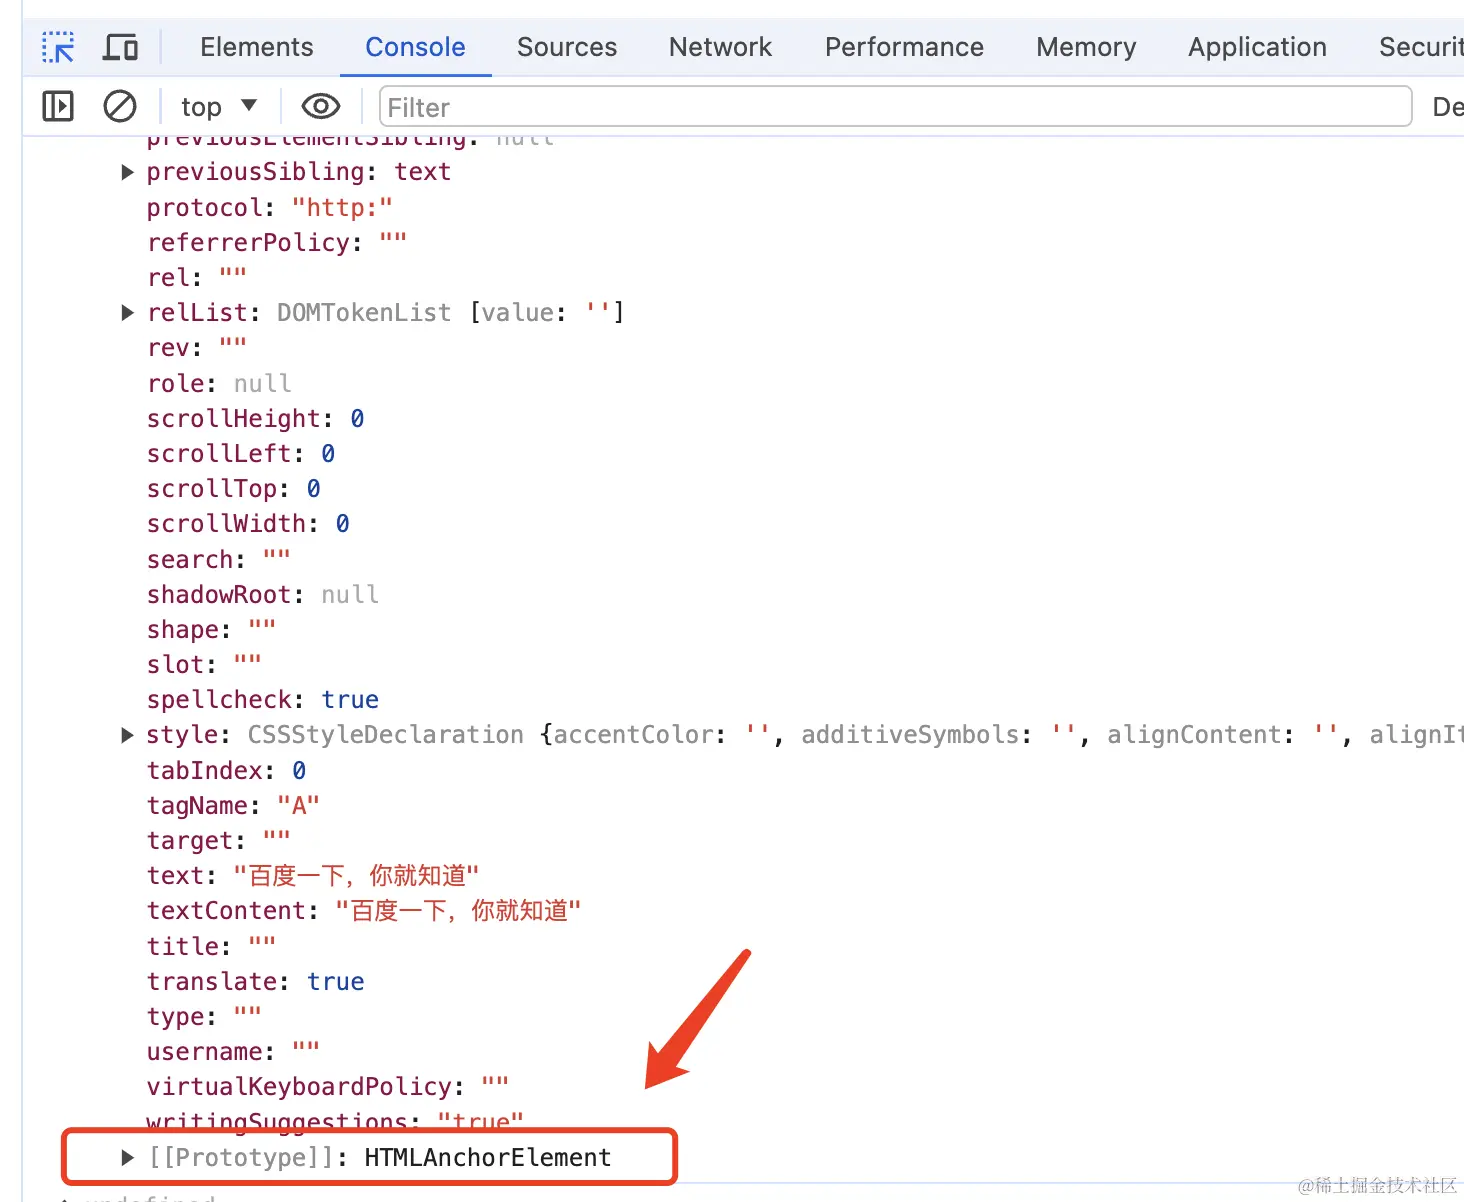This screenshot has height=1202, width=1464.
Task: Click the scrollLeft: 0 property
Action: click(x=241, y=453)
